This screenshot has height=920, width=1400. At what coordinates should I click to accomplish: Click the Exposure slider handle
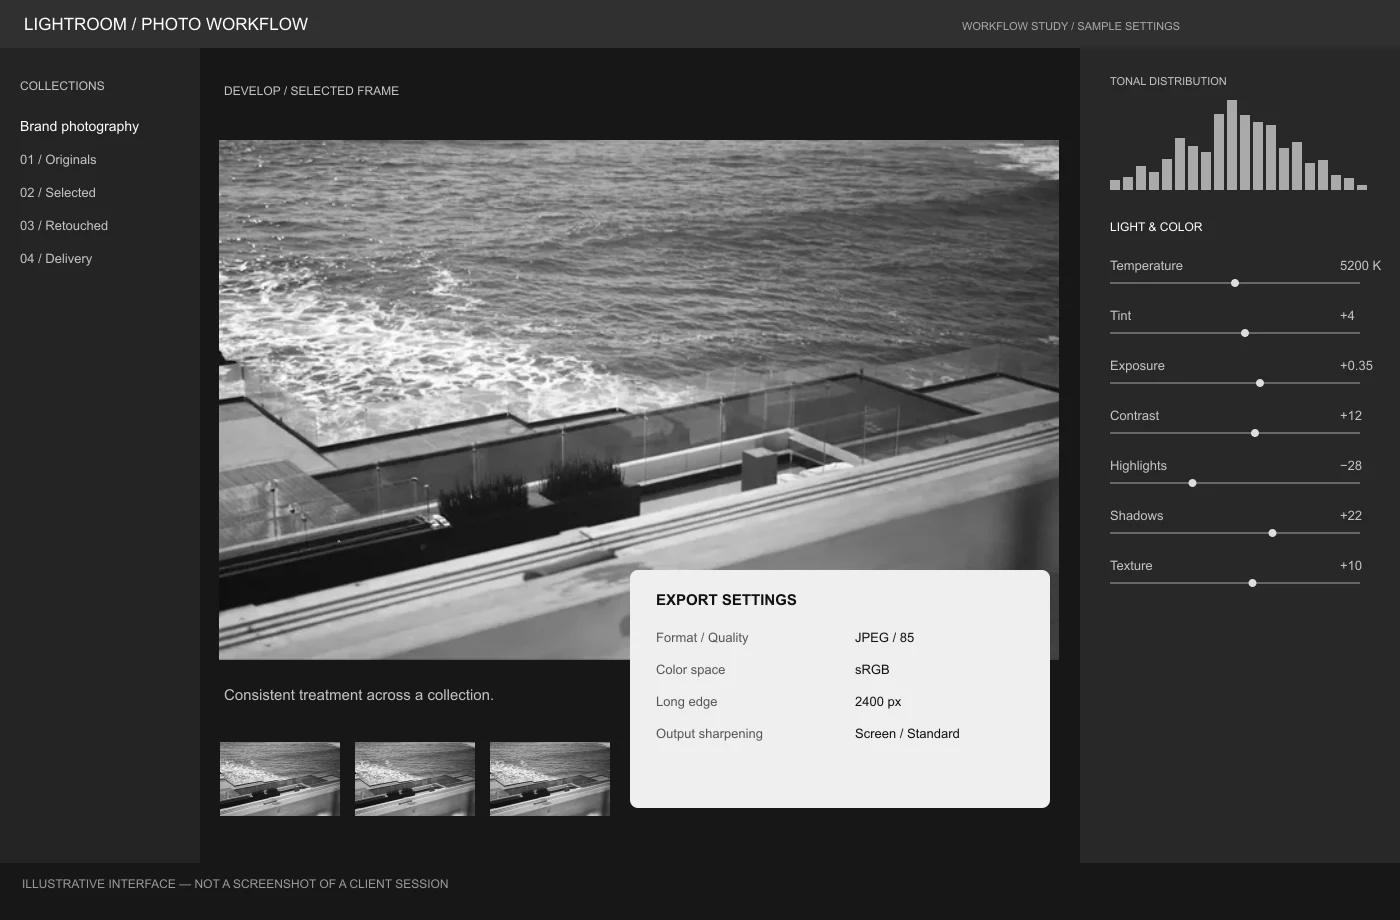[x=1260, y=383]
